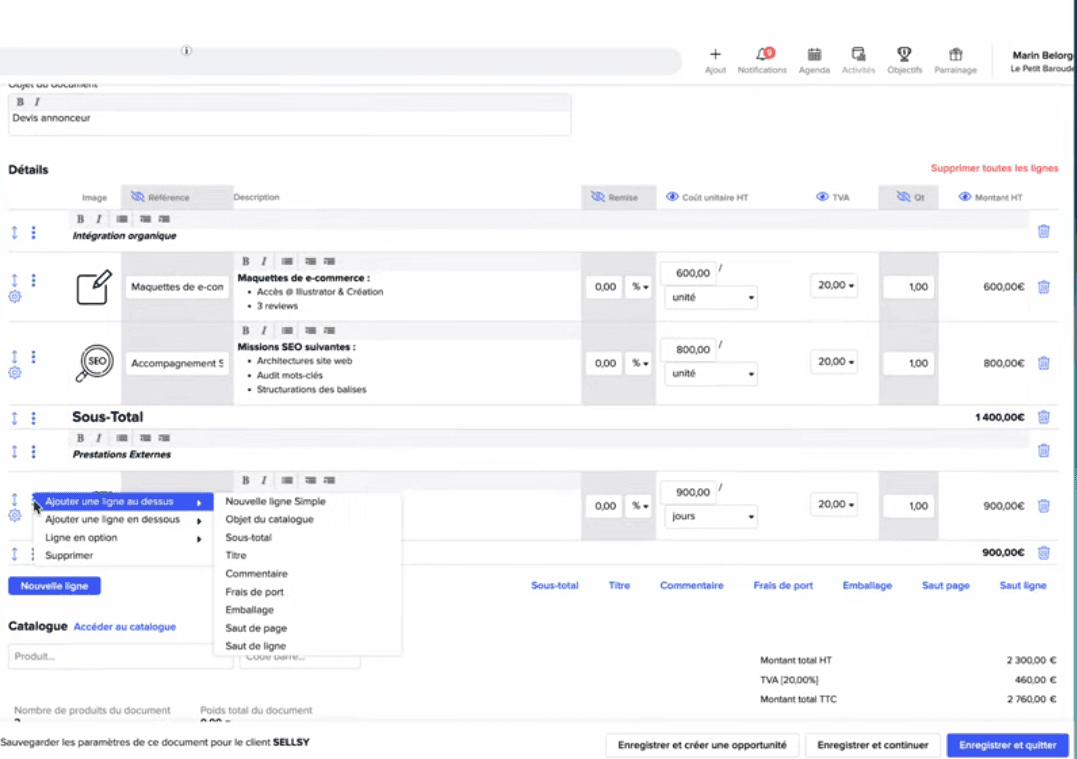Open jours unit dropdown
The width and height of the screenshot is (1077, 759).
pyautogui.click(x=711, y=517)
